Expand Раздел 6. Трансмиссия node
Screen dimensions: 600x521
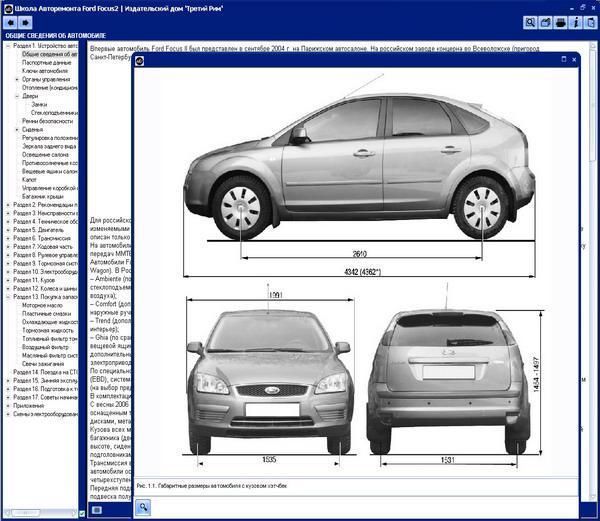pos(8,238)
